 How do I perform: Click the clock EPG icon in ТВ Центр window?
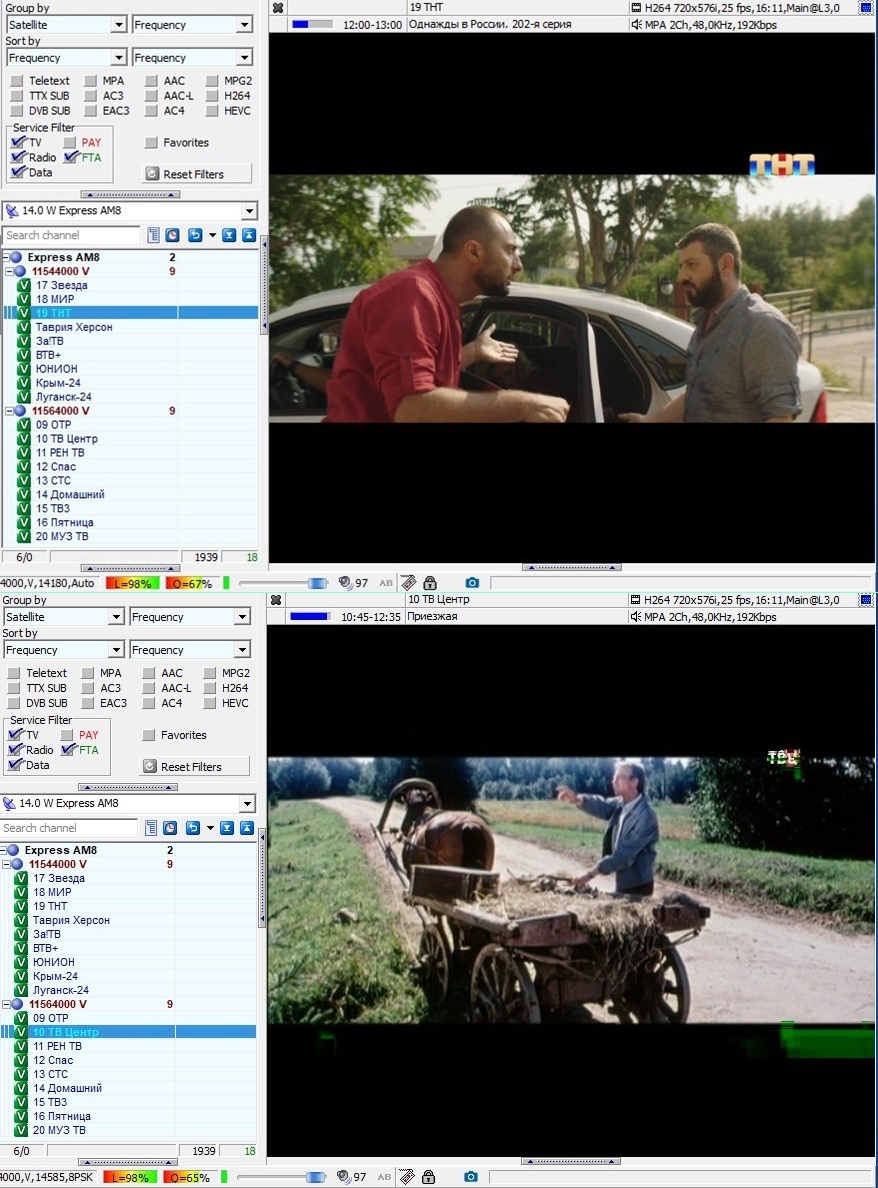pos(170,828)
